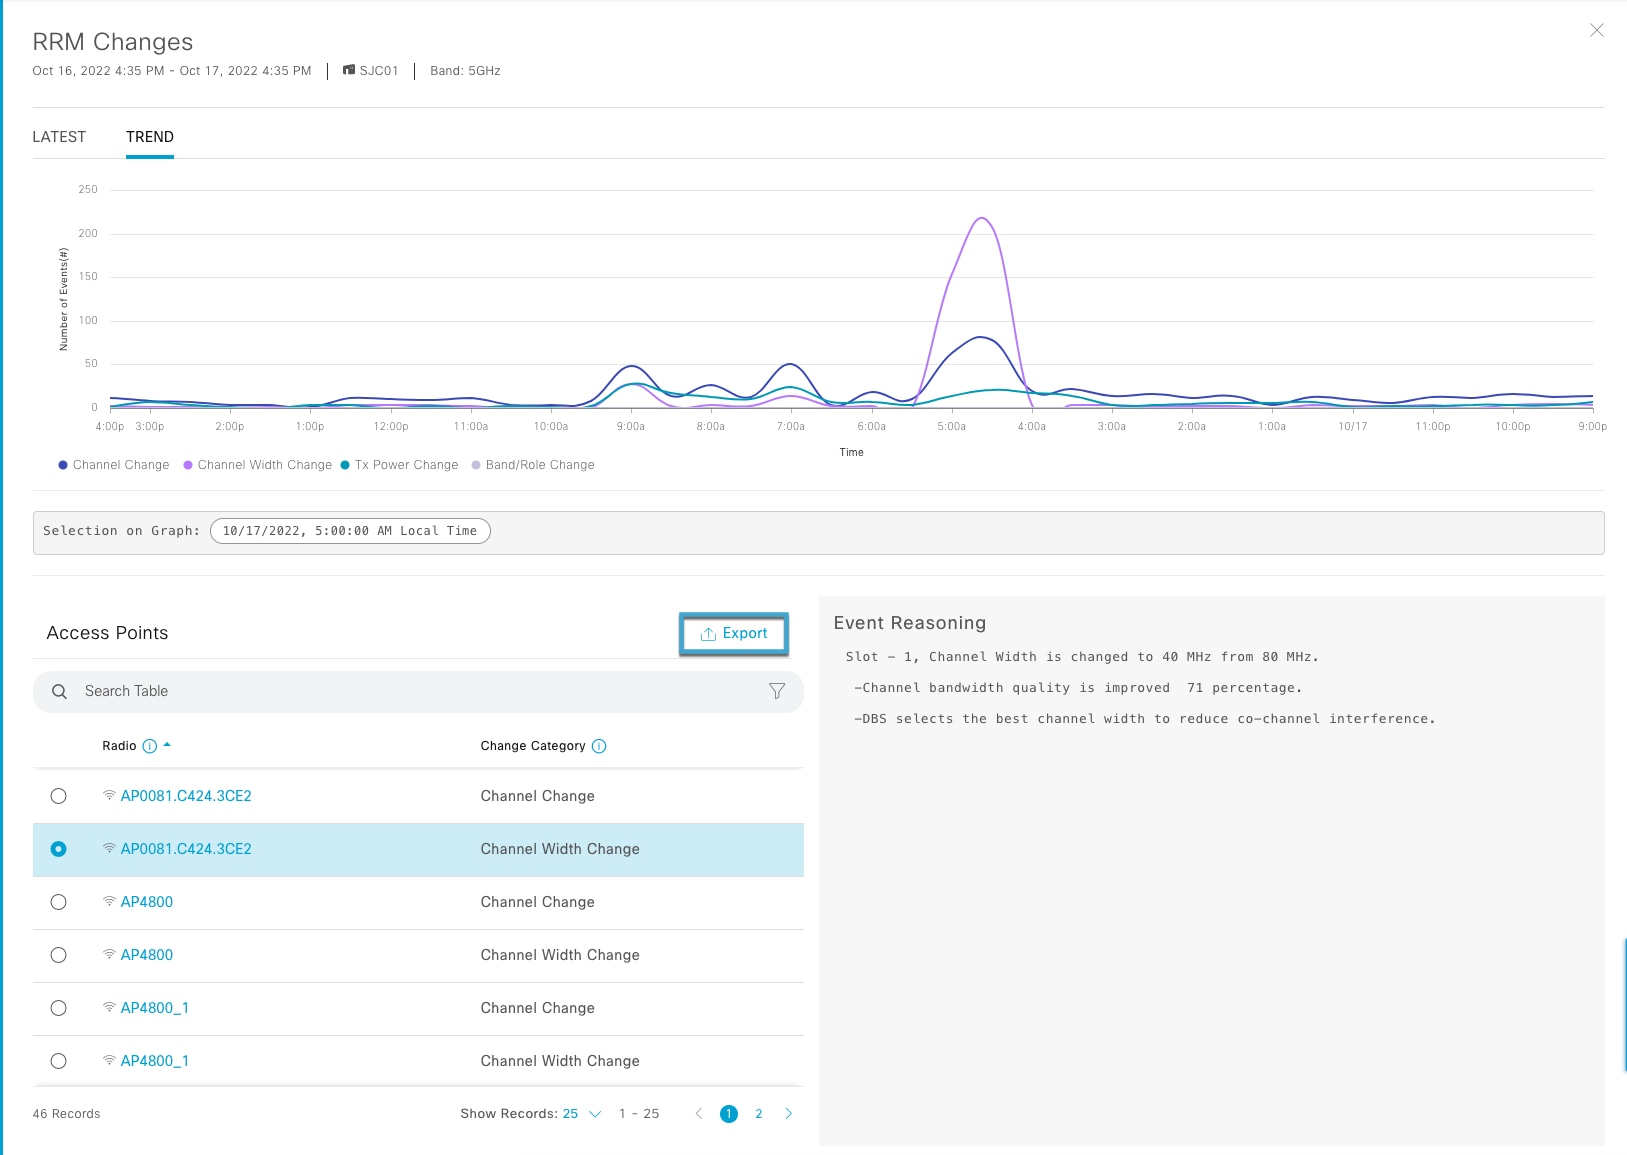Screen dimensions: 1627x1155
Task: Select the first AP0081.C424.3CE2 Channel Change row
Action: click(59, 796)
